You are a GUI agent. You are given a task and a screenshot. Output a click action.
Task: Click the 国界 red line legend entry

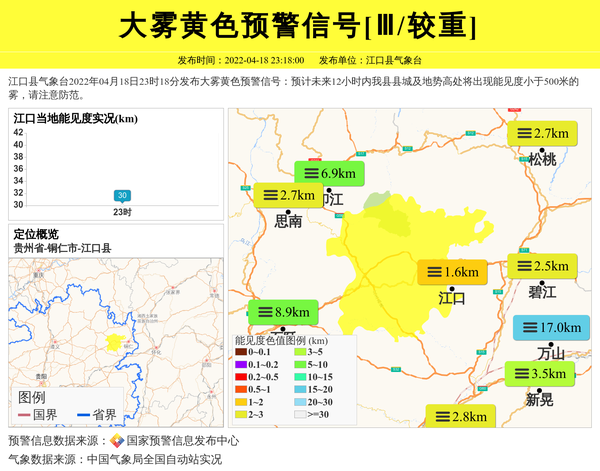coord(38,415)
